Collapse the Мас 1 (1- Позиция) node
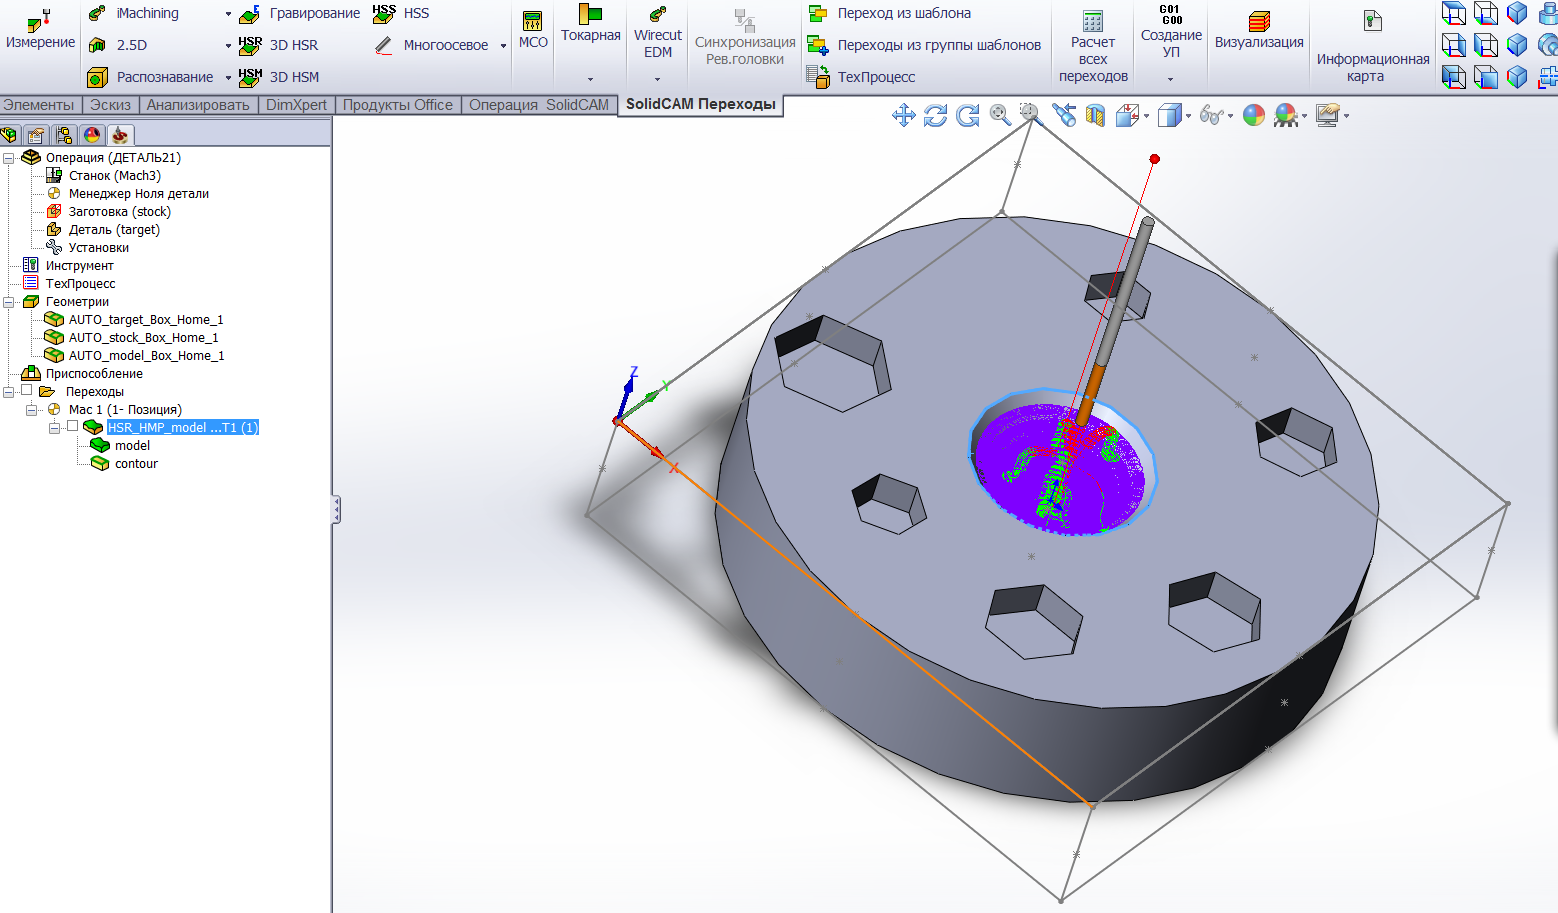The image size is (1558, 913). click(x=31, y=410)
